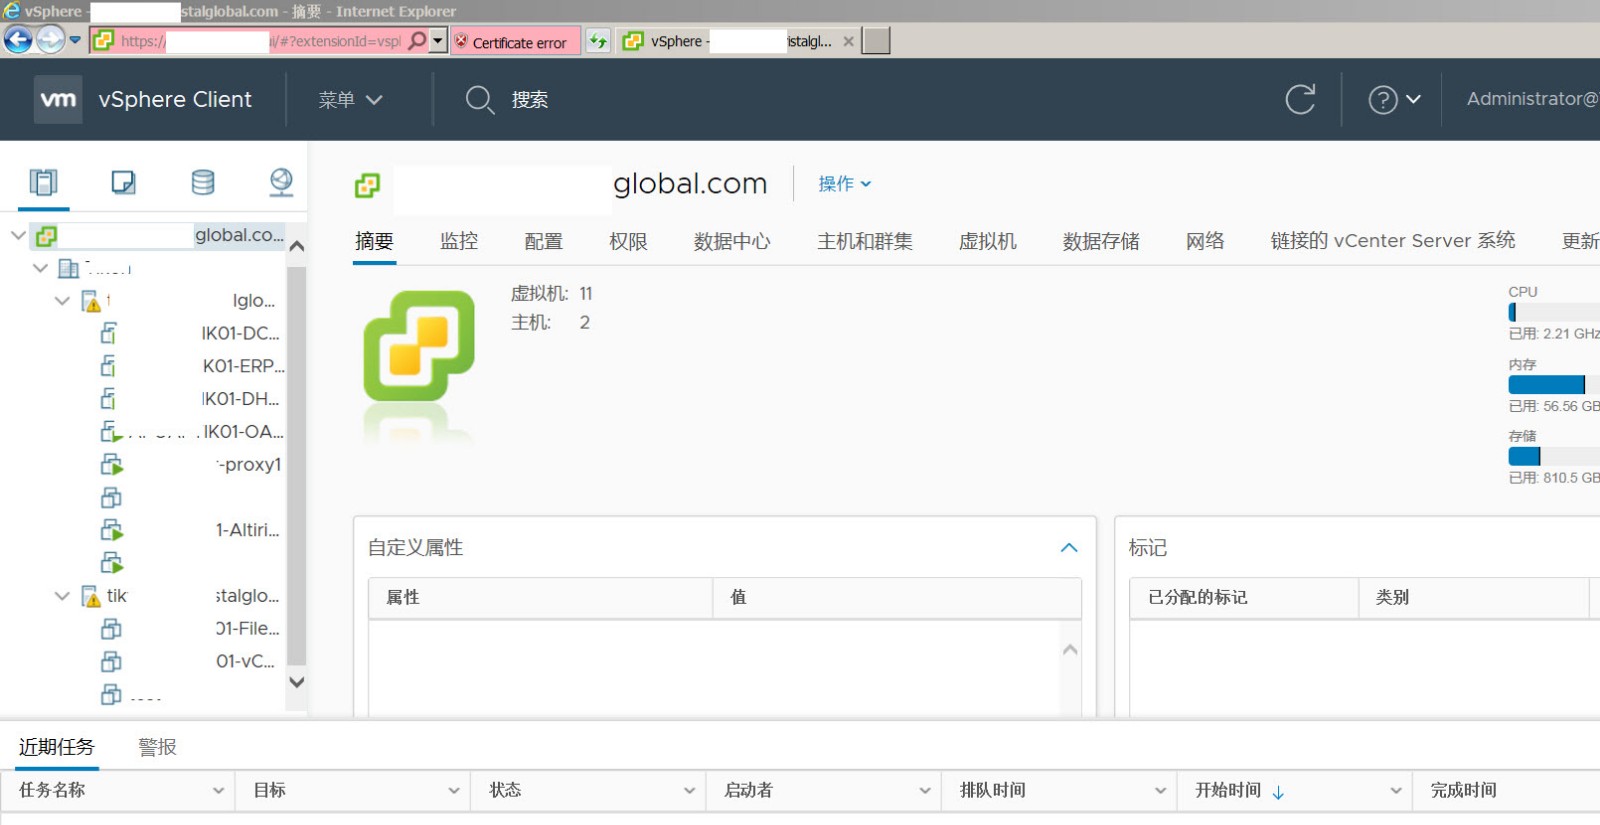Image resolution: width=1600 pixels, height=825 pixels.
Task: Click the 搜索 search field
Action: pyautogui.click(x=530, y=100)
